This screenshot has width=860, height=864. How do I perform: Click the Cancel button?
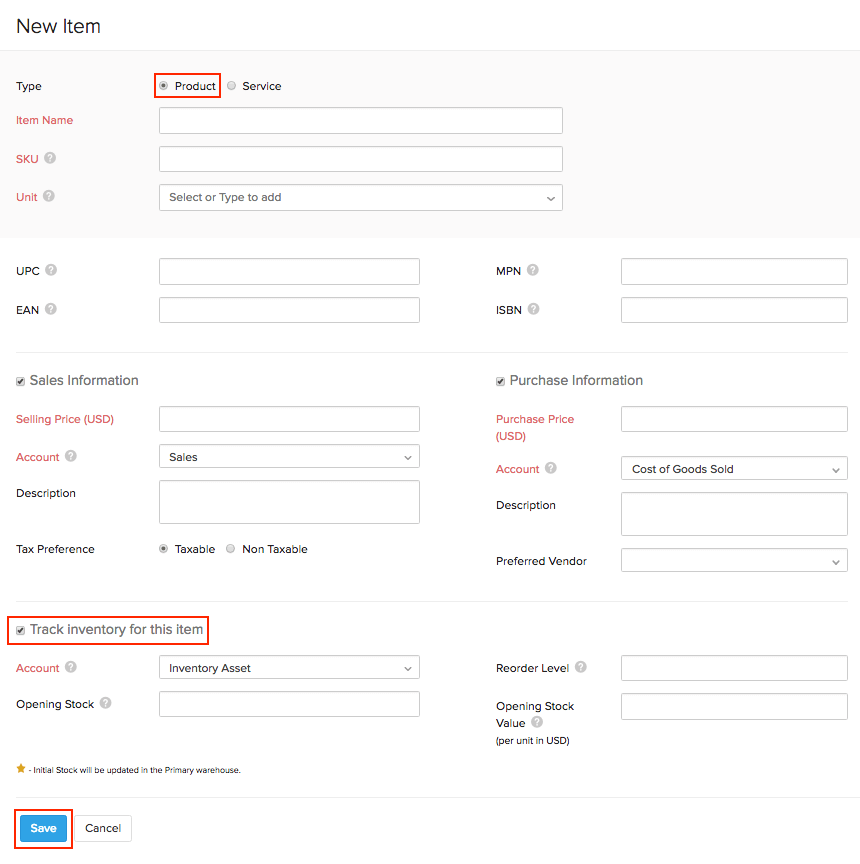103,828
